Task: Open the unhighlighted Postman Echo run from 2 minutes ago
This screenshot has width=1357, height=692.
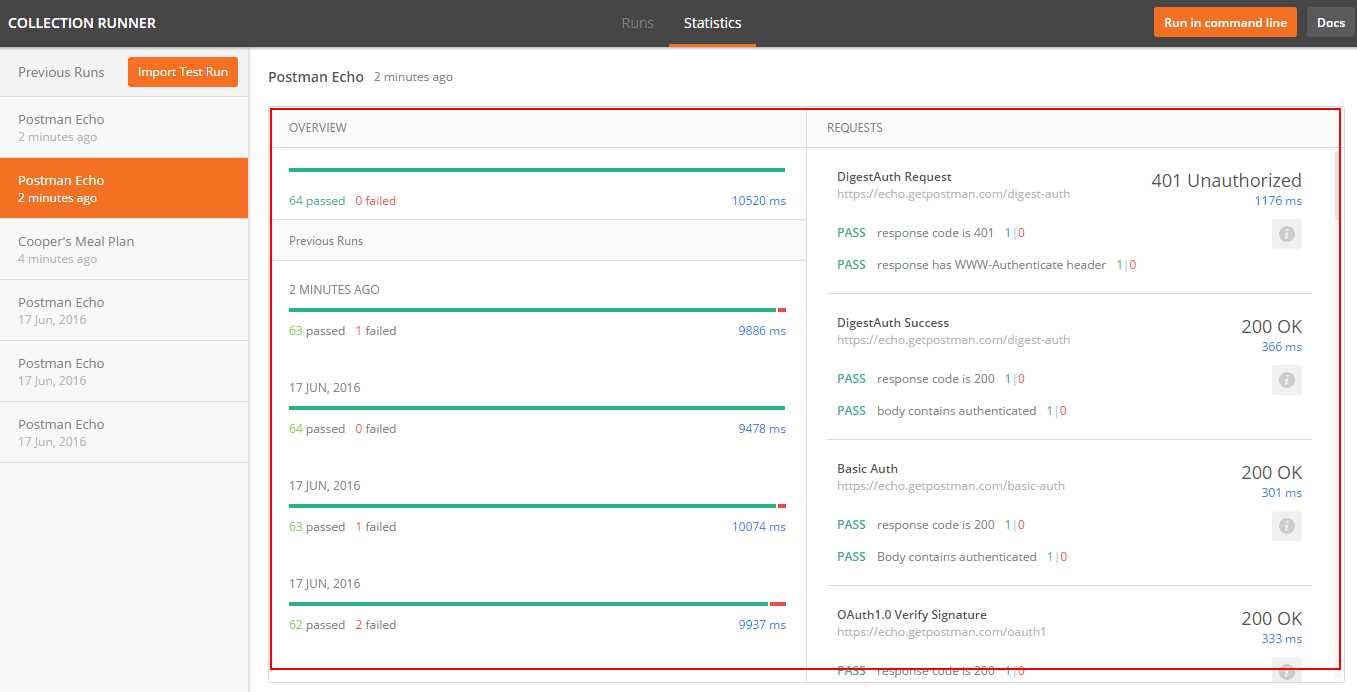Action: [124, 127]
